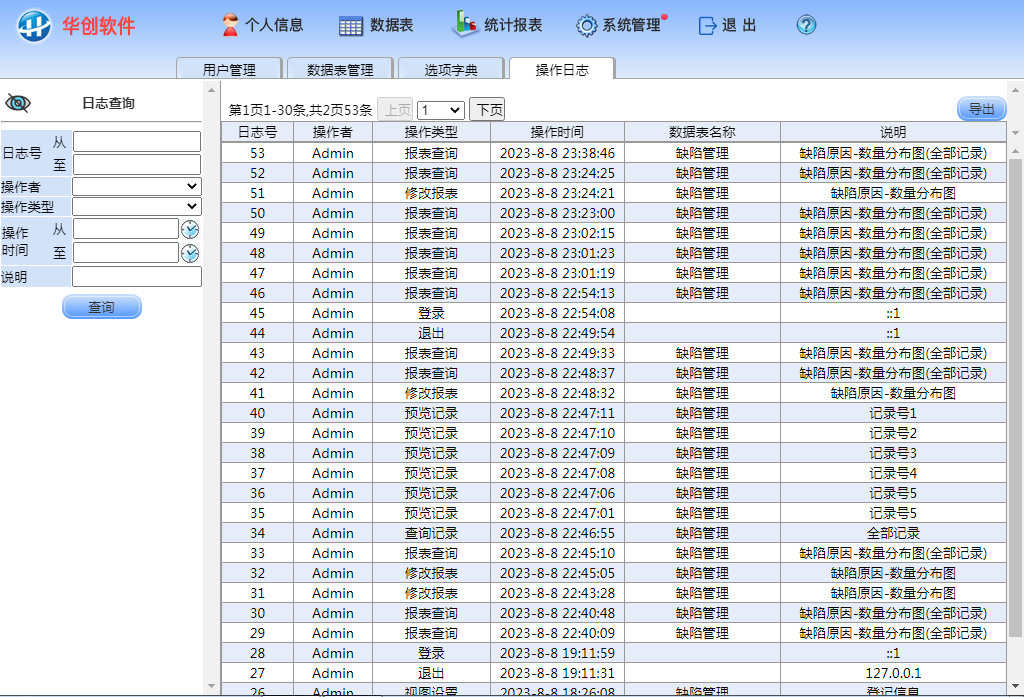Open 系统管理 gear icon

click(x=587, y=26)
